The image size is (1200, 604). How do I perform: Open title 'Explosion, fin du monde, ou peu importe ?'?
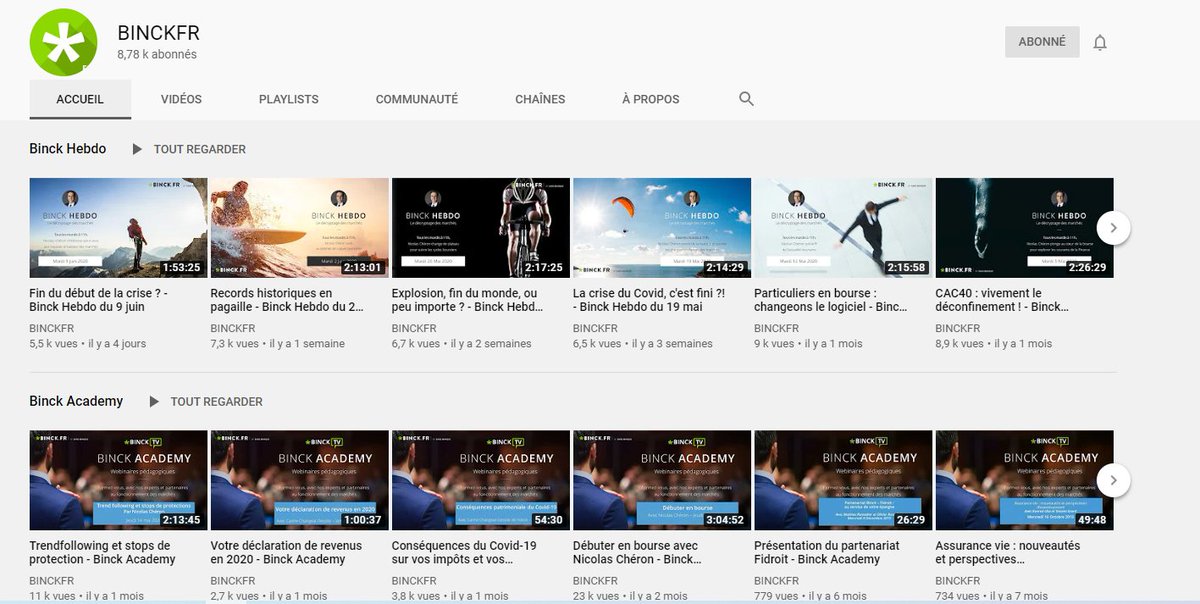pos(468,300)
